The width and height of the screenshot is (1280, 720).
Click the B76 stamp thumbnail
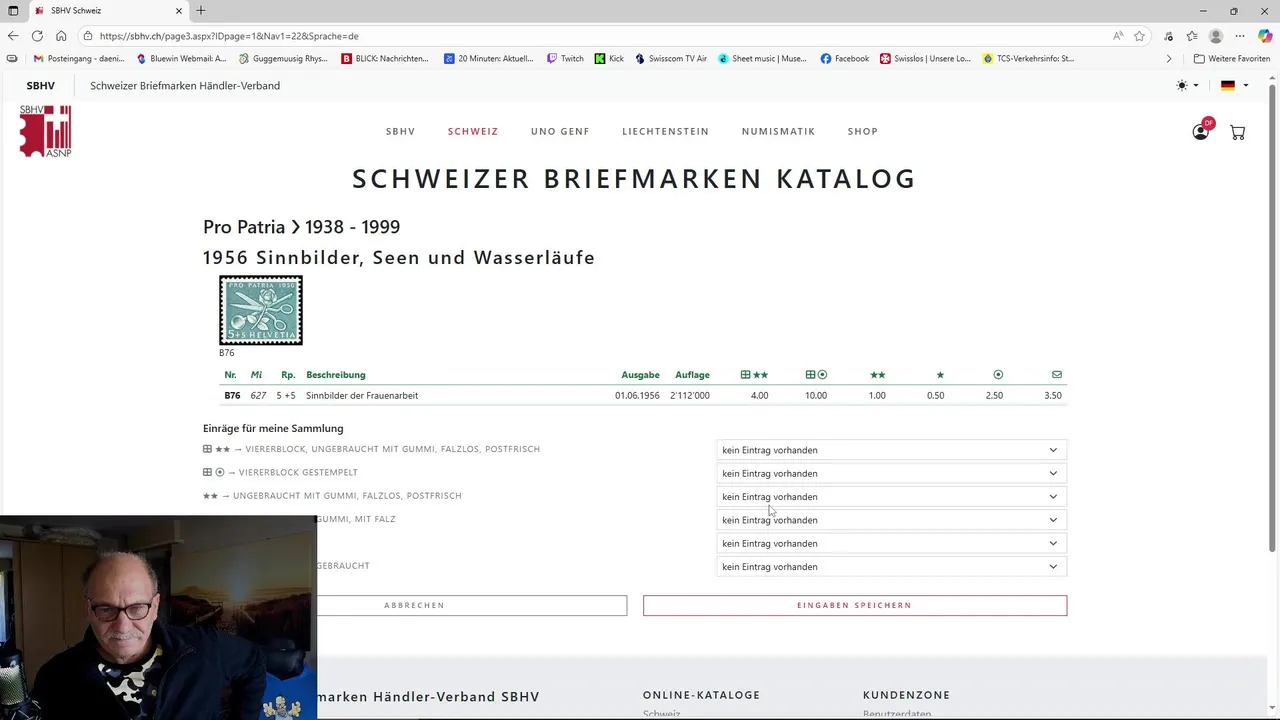tap(261, 310)
